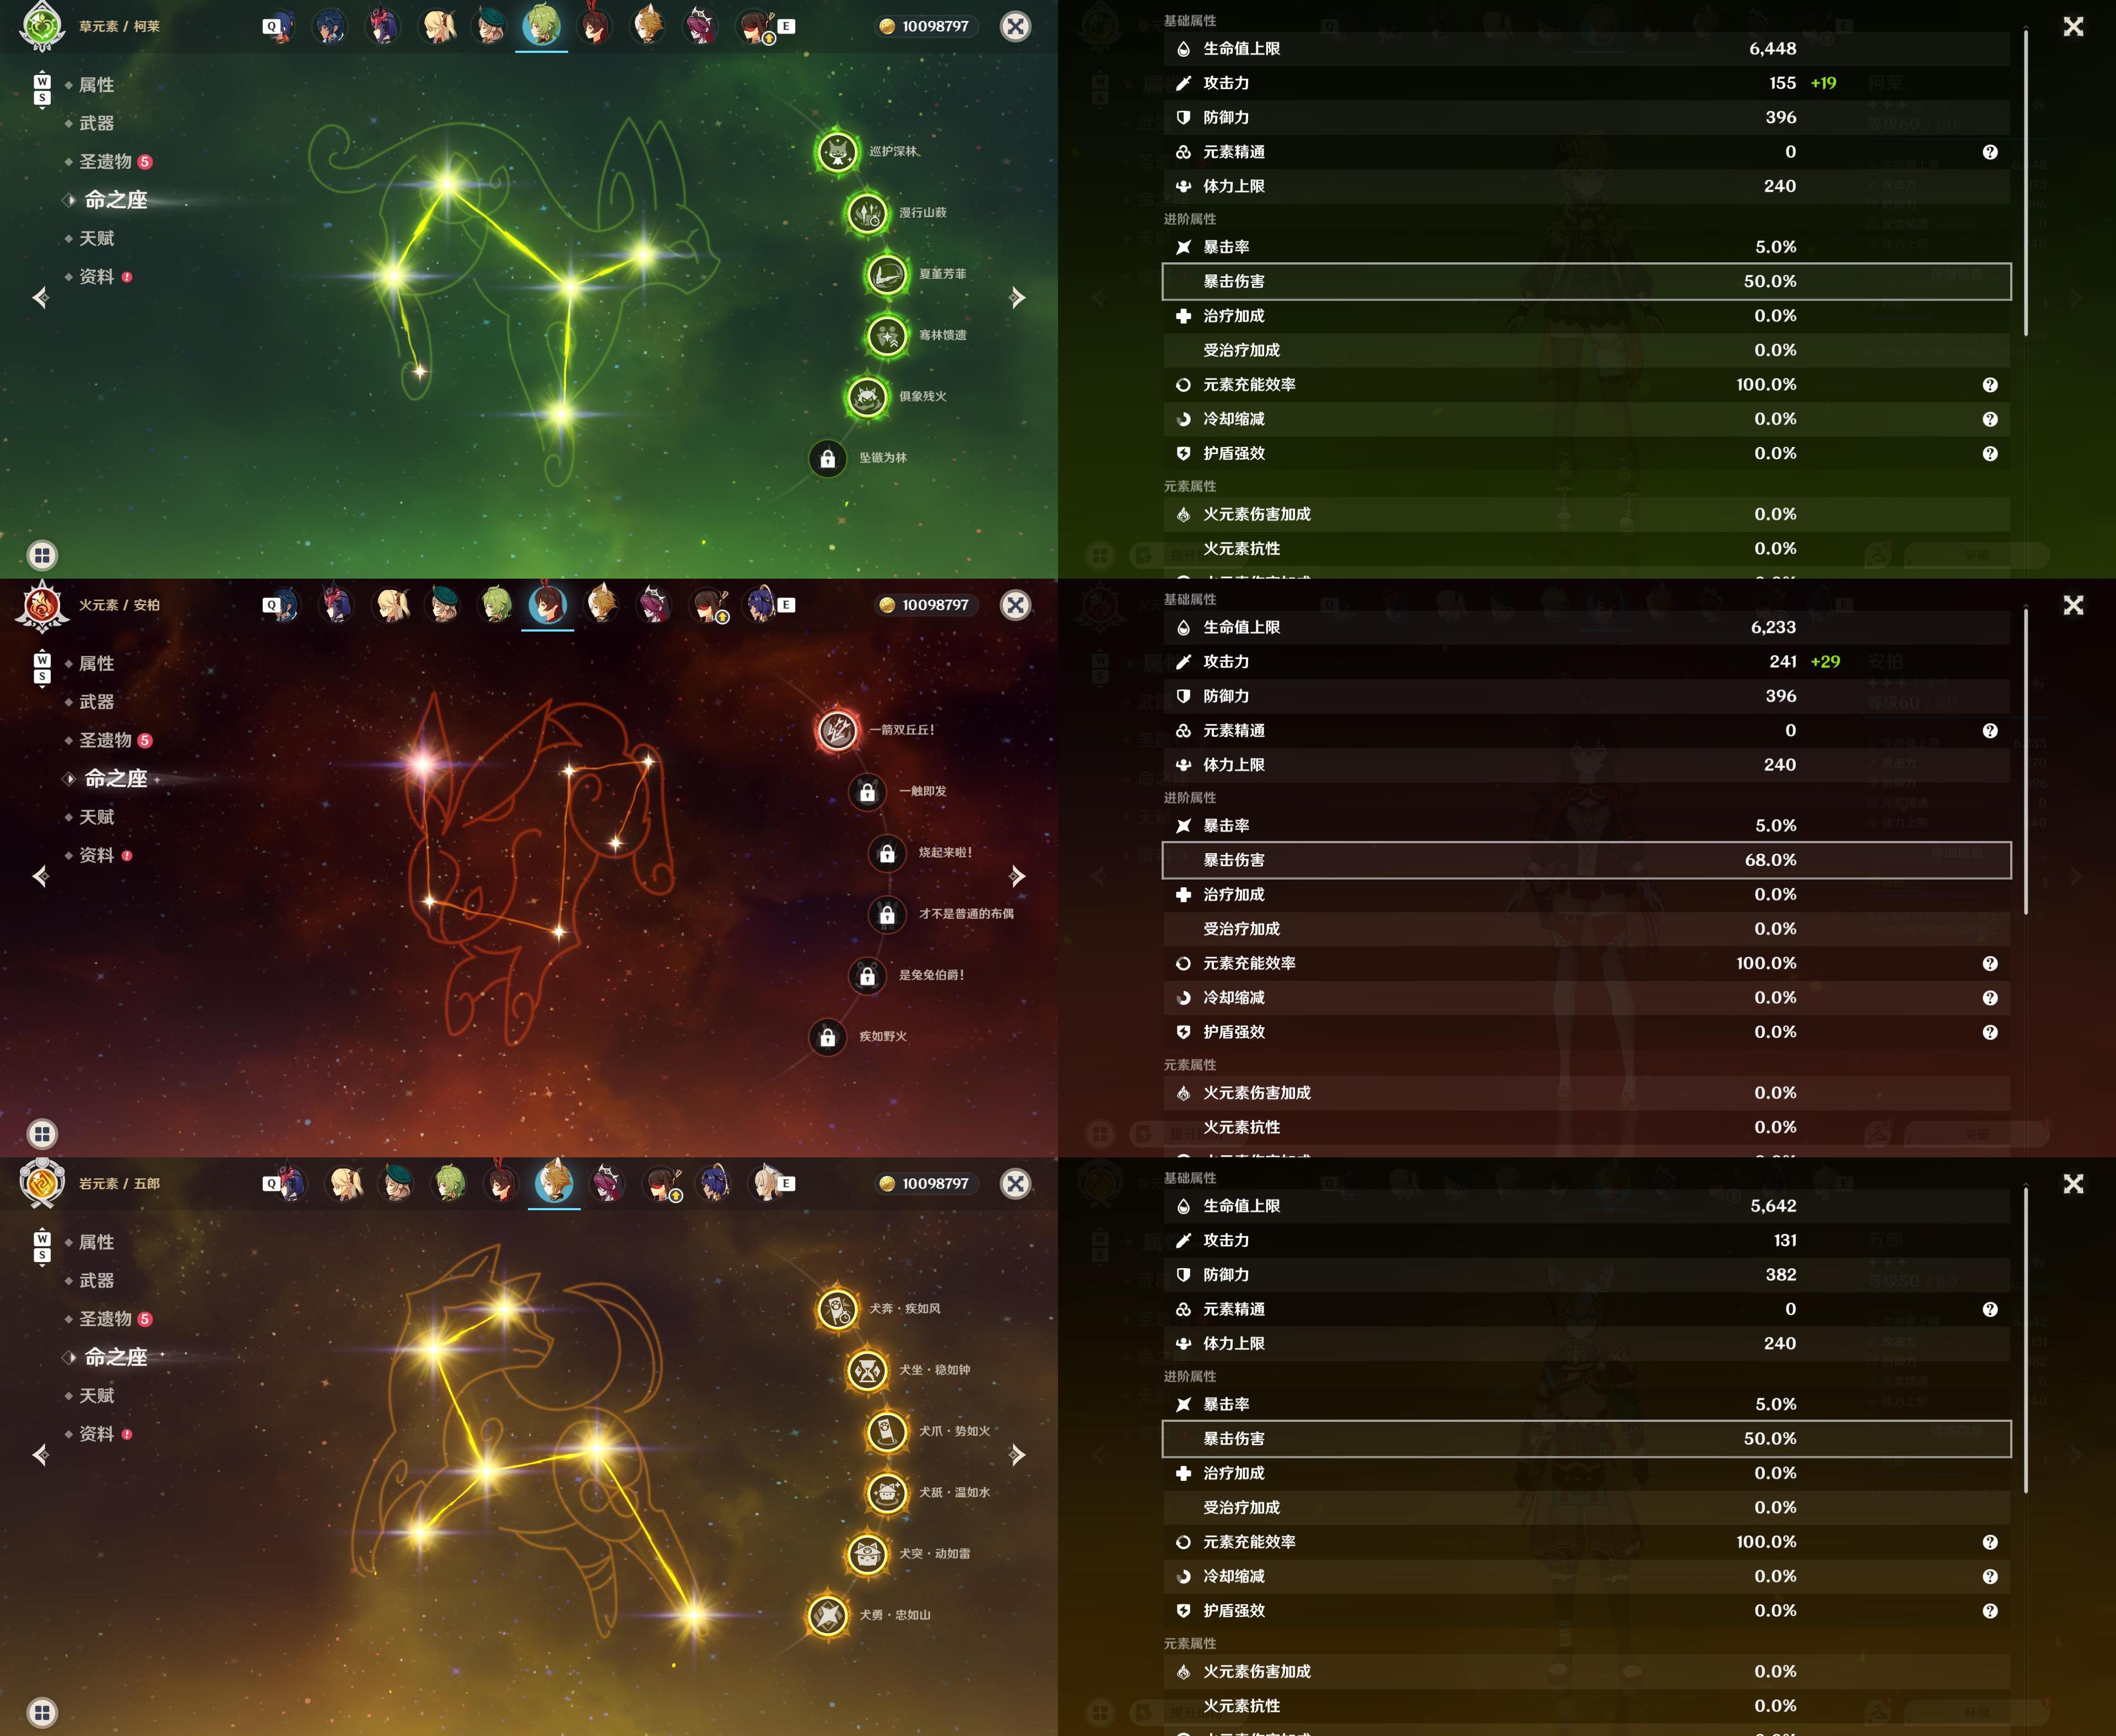This screenshot has height=1736, width=2116.
Task: Open the 属性 tab on 柯莱 screen
Action: pyautogui.click(x=96, y=85)
